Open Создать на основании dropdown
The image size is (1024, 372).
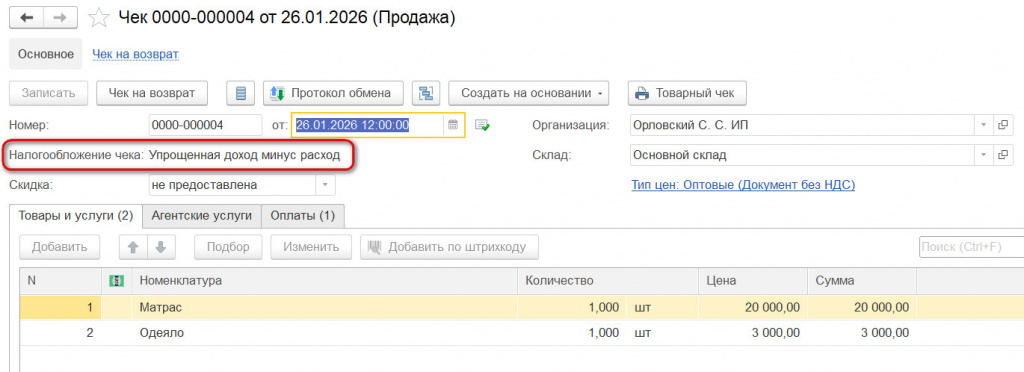point(528,93)
